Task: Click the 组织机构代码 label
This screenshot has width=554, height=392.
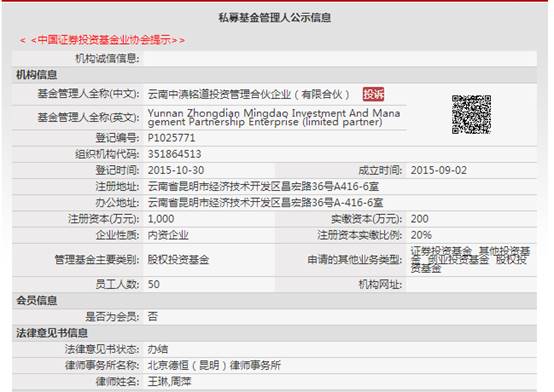Action: (x=107, y=154)
